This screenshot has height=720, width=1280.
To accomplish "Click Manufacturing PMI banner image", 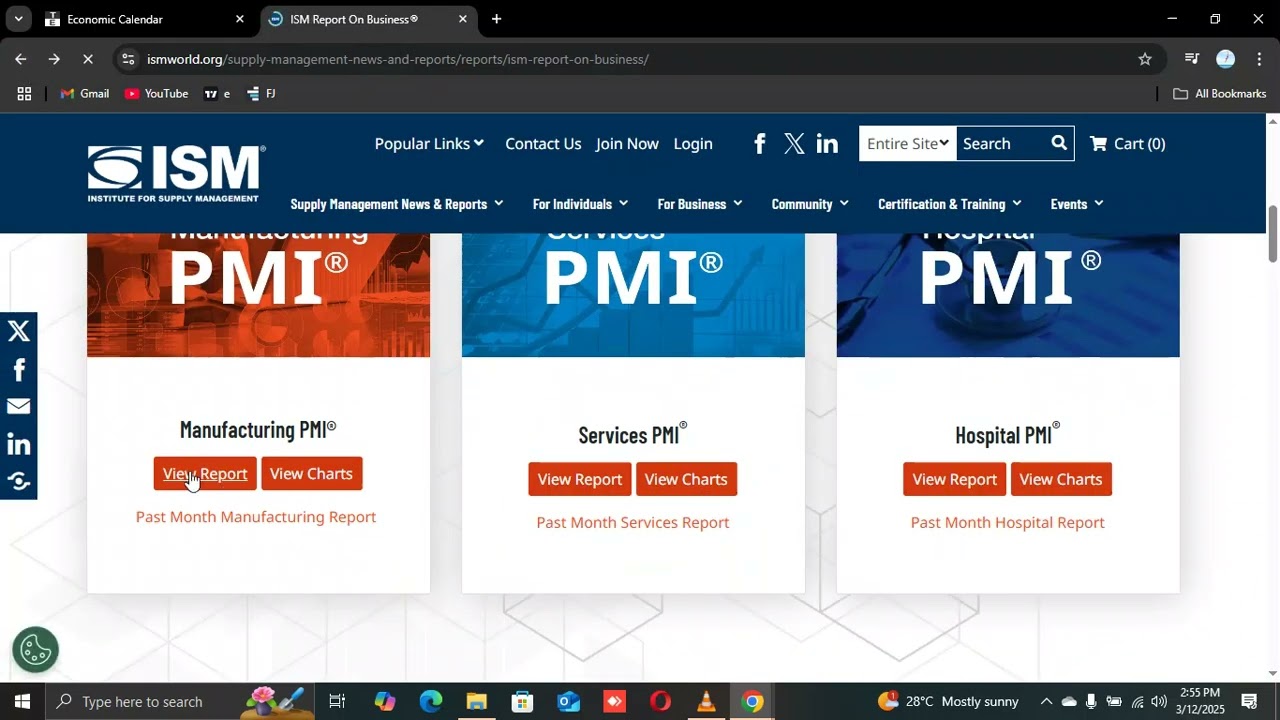I will click(x=259, y=295).
